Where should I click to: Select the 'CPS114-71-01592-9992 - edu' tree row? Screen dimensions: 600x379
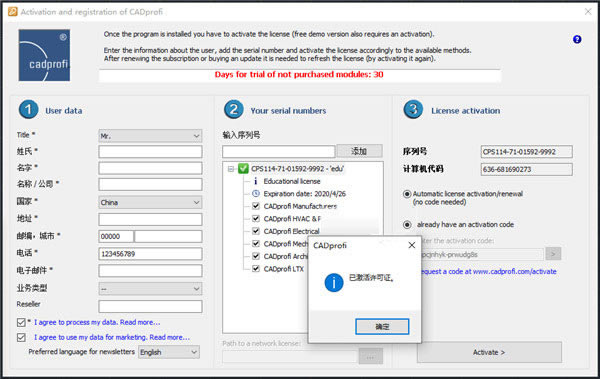298,168
